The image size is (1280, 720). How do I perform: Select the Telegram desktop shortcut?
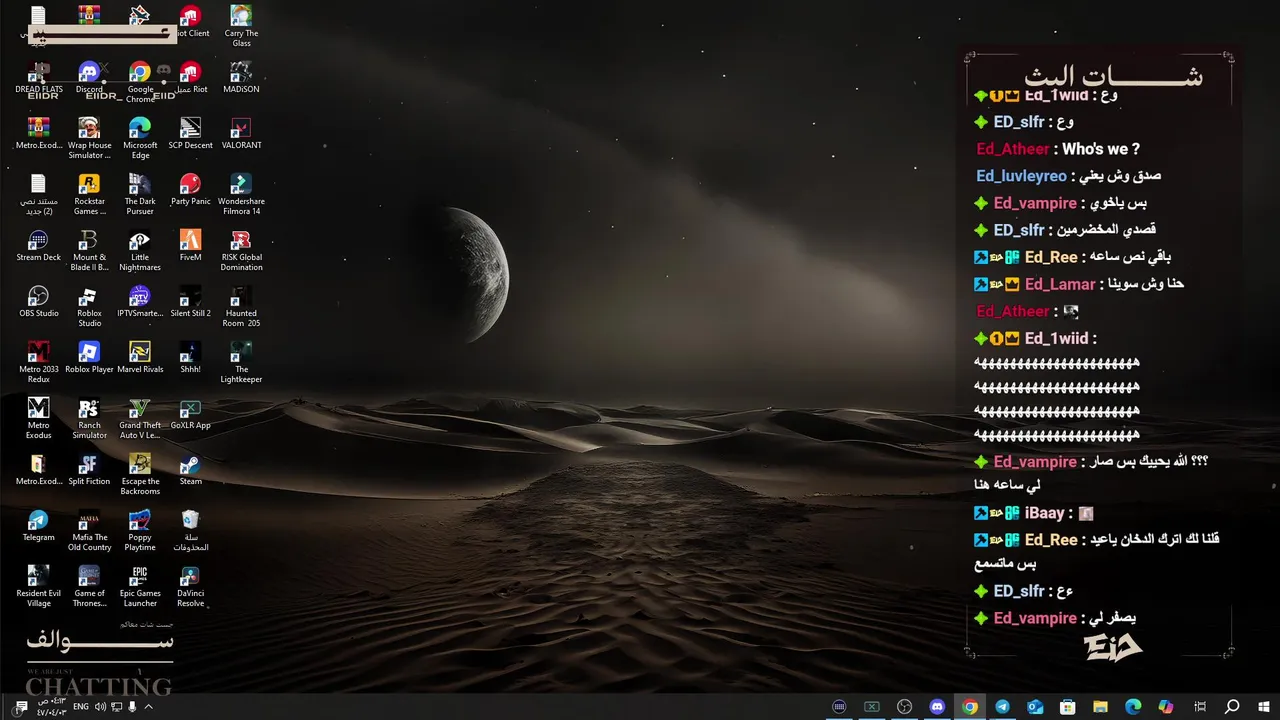pyautogui.click(x=38, y=527)
